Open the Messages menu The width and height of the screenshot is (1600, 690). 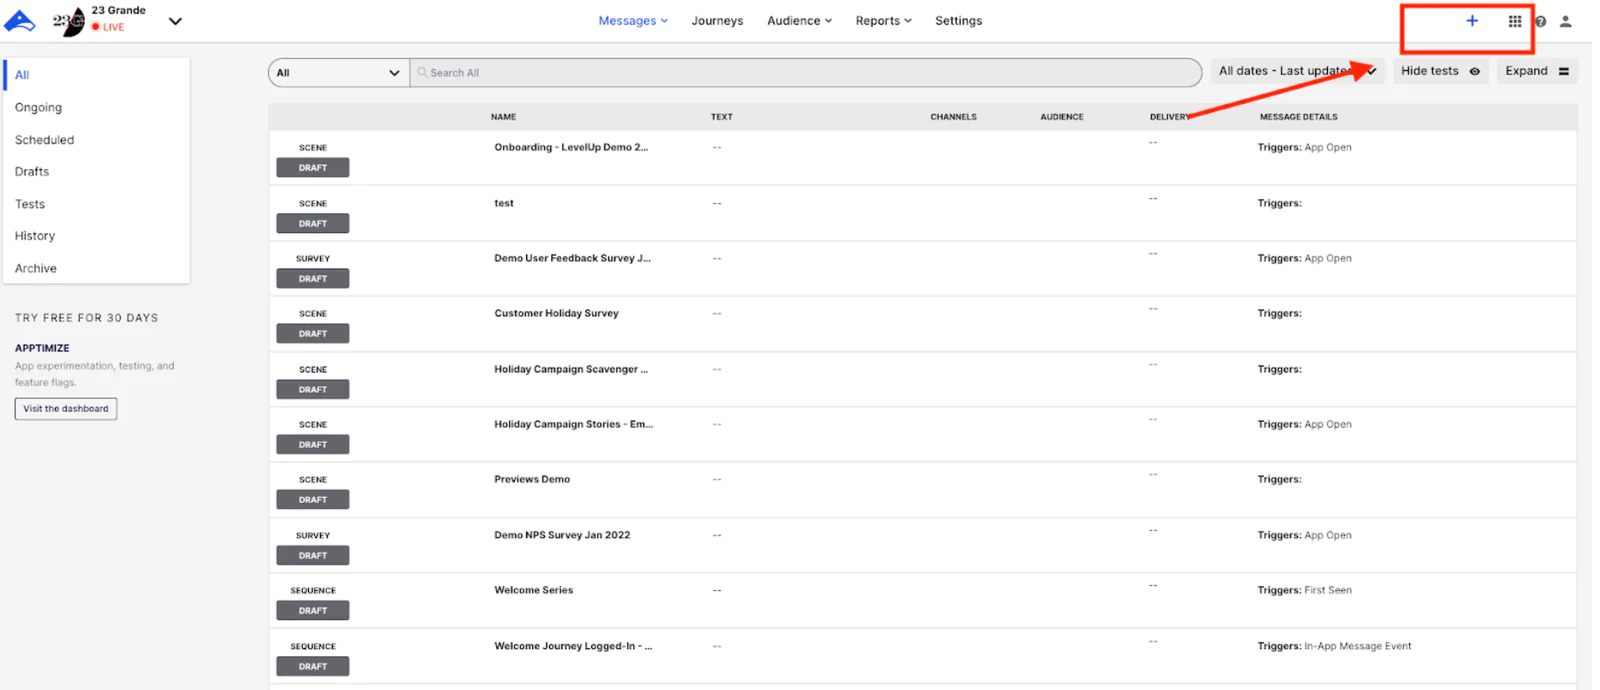(x=632, y=21)
